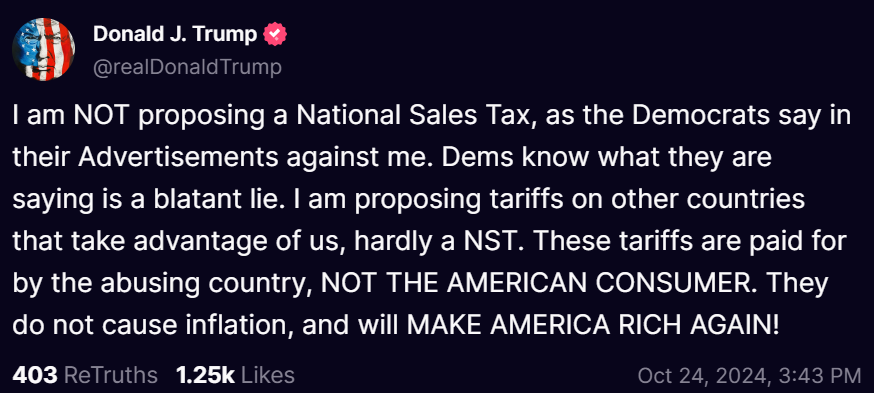
Task: Show the Likes label
Action: 268,375
